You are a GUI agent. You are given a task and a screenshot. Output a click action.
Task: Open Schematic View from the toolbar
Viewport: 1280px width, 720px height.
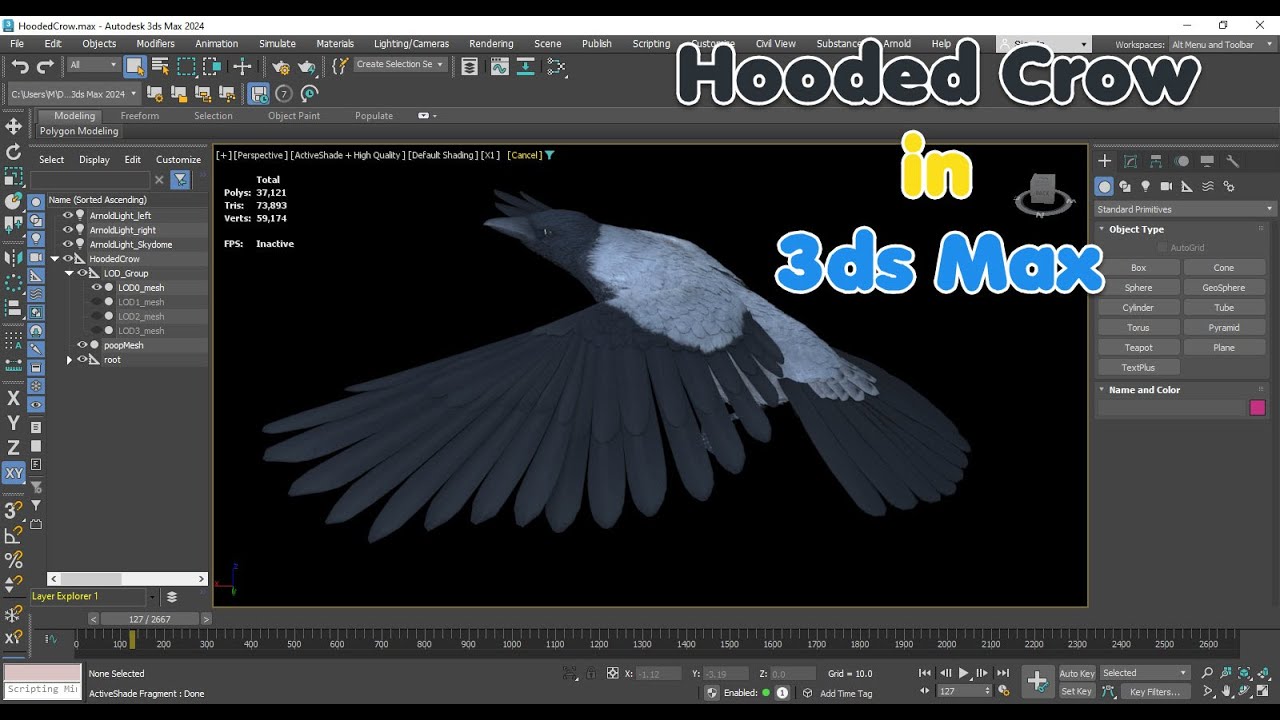556,66
